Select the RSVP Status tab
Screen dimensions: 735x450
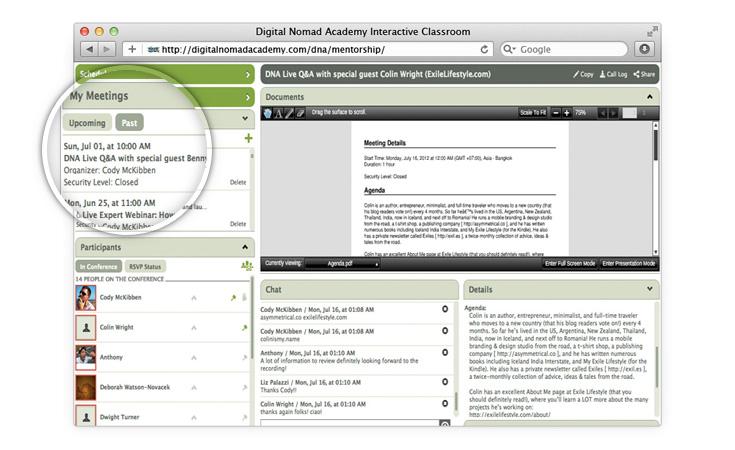[x=145, y=267]
